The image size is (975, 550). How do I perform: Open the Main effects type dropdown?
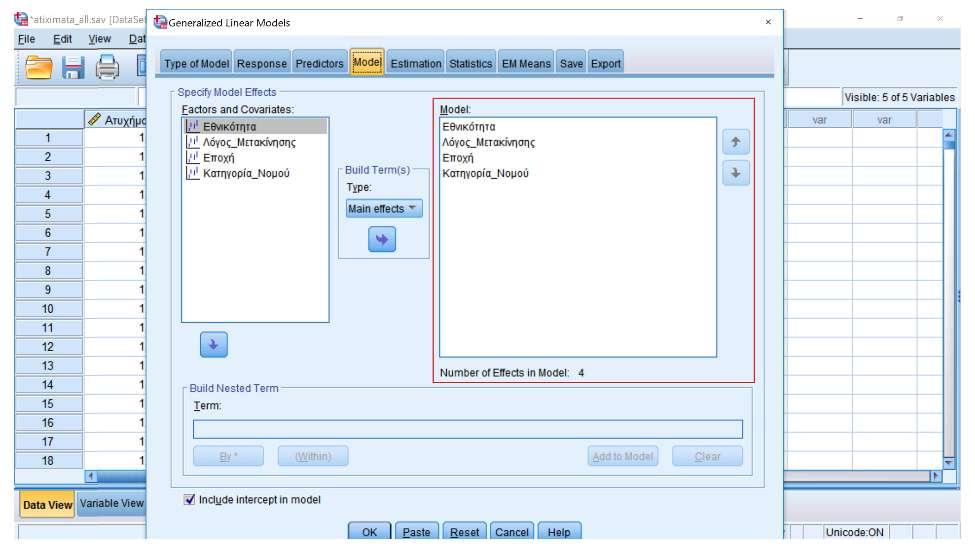384,208
